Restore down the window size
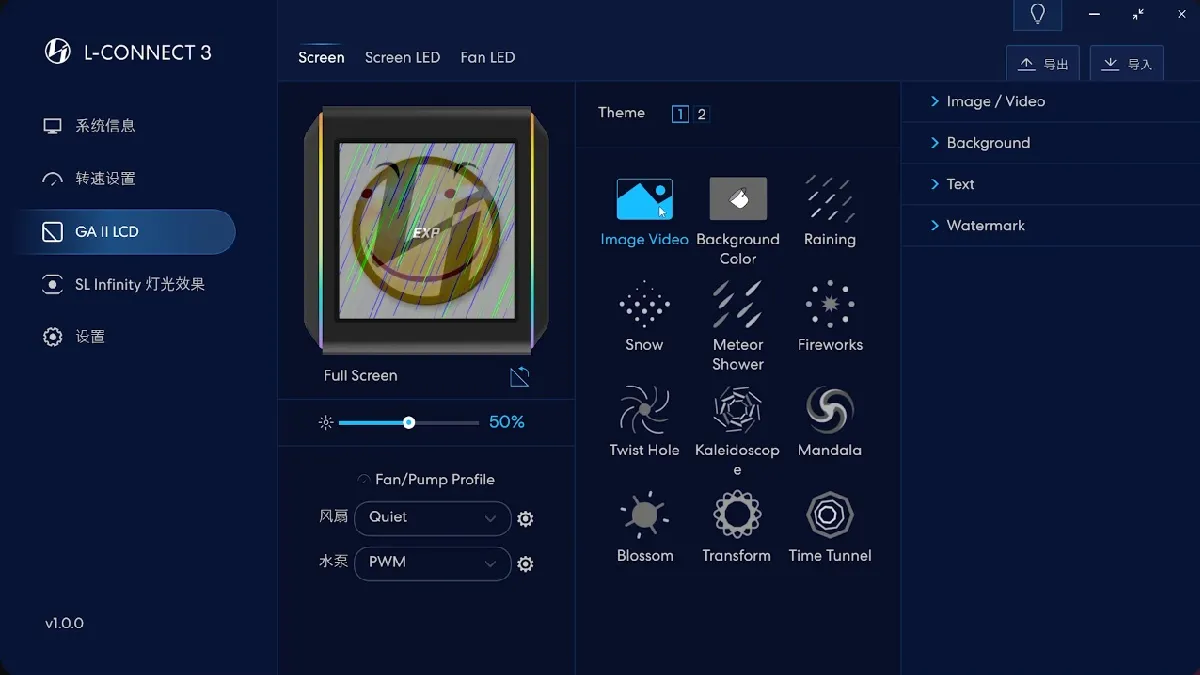 [x=1138, y=14]
